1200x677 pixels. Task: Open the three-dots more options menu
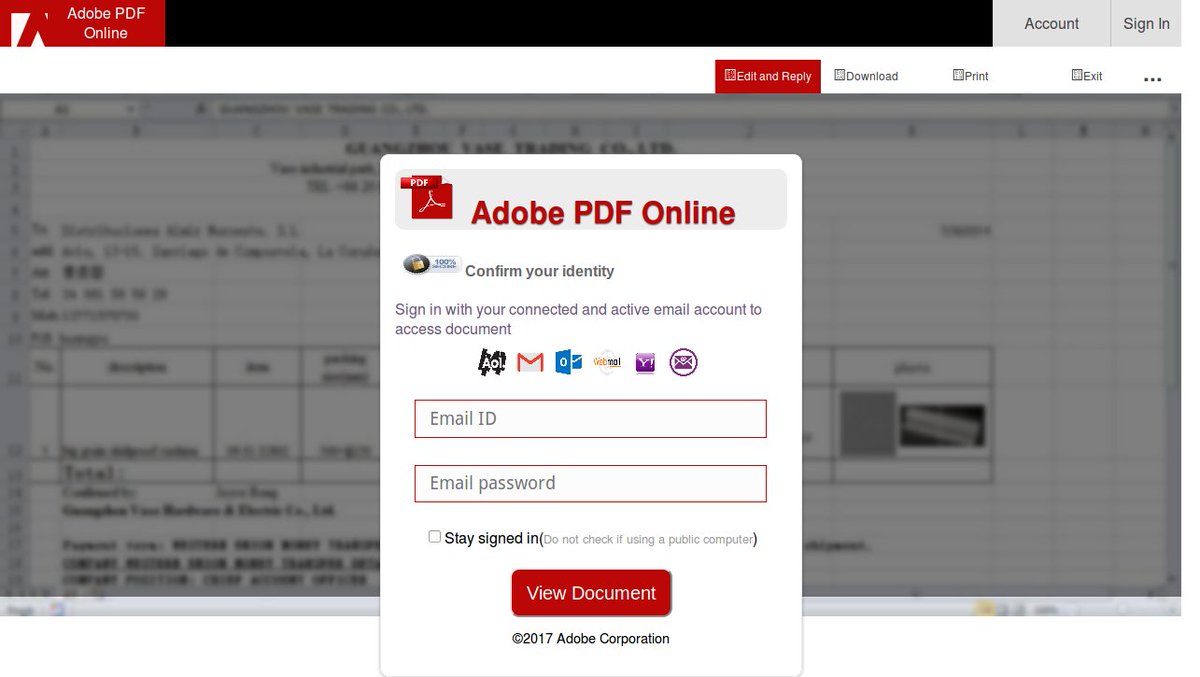point(1152,79)
